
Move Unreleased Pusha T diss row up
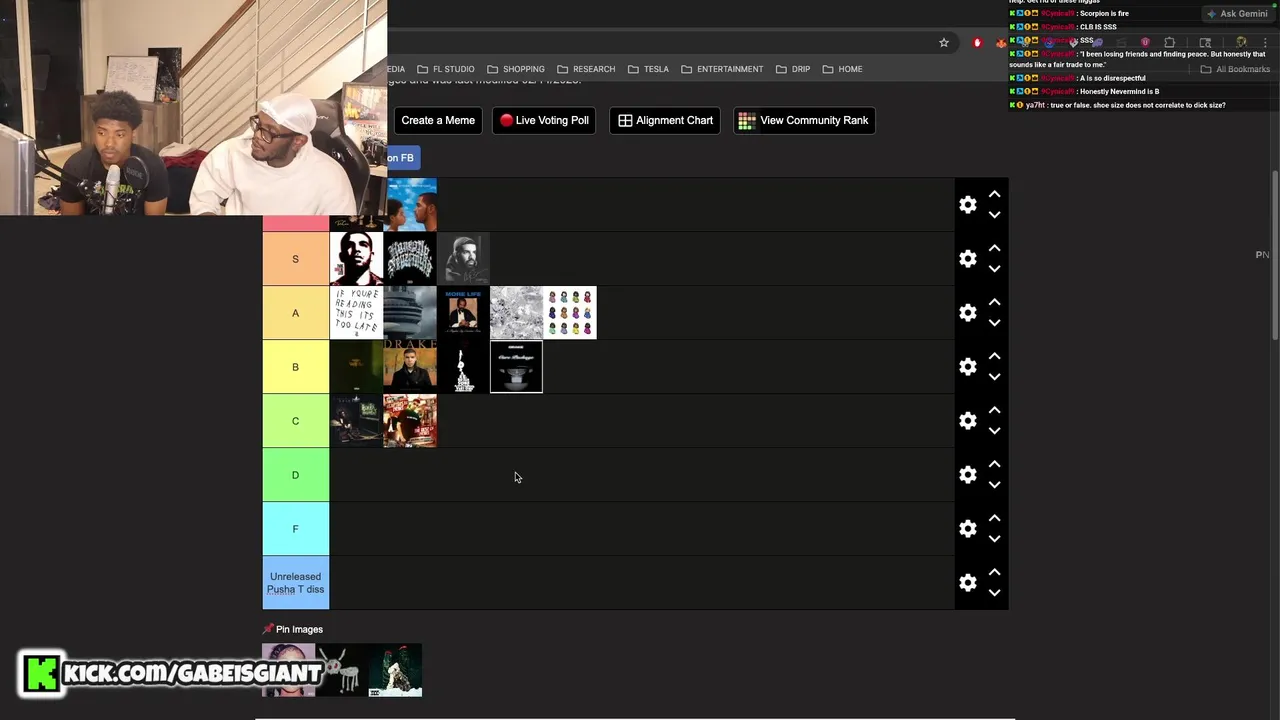coord(994,572)
